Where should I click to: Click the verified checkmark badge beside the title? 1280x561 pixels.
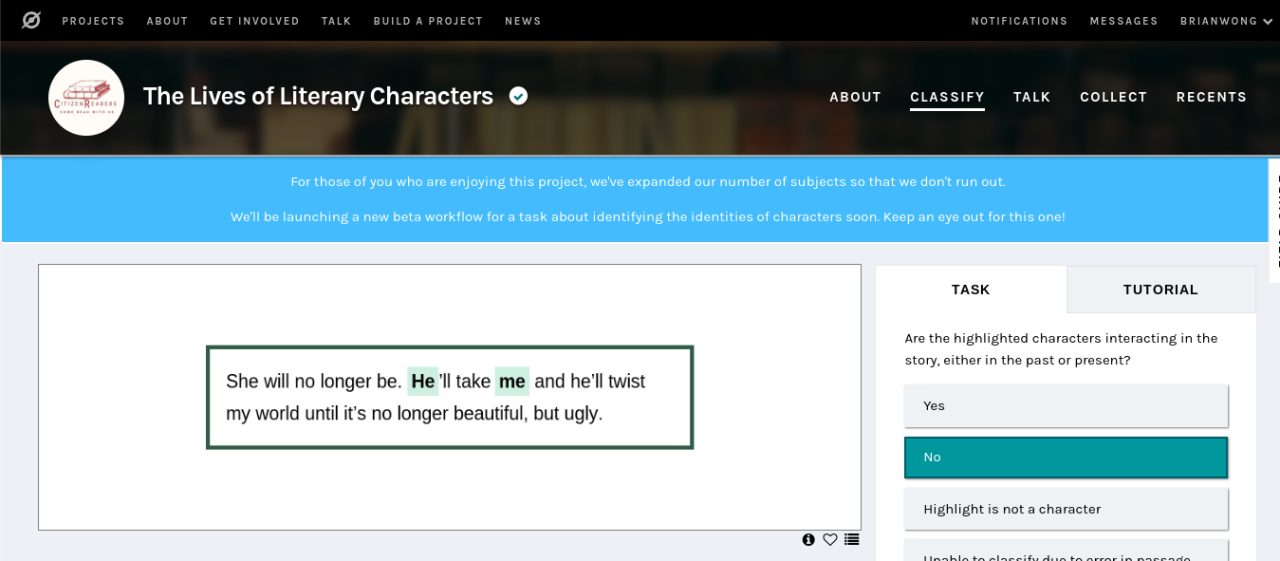click(x=518, y=96)
